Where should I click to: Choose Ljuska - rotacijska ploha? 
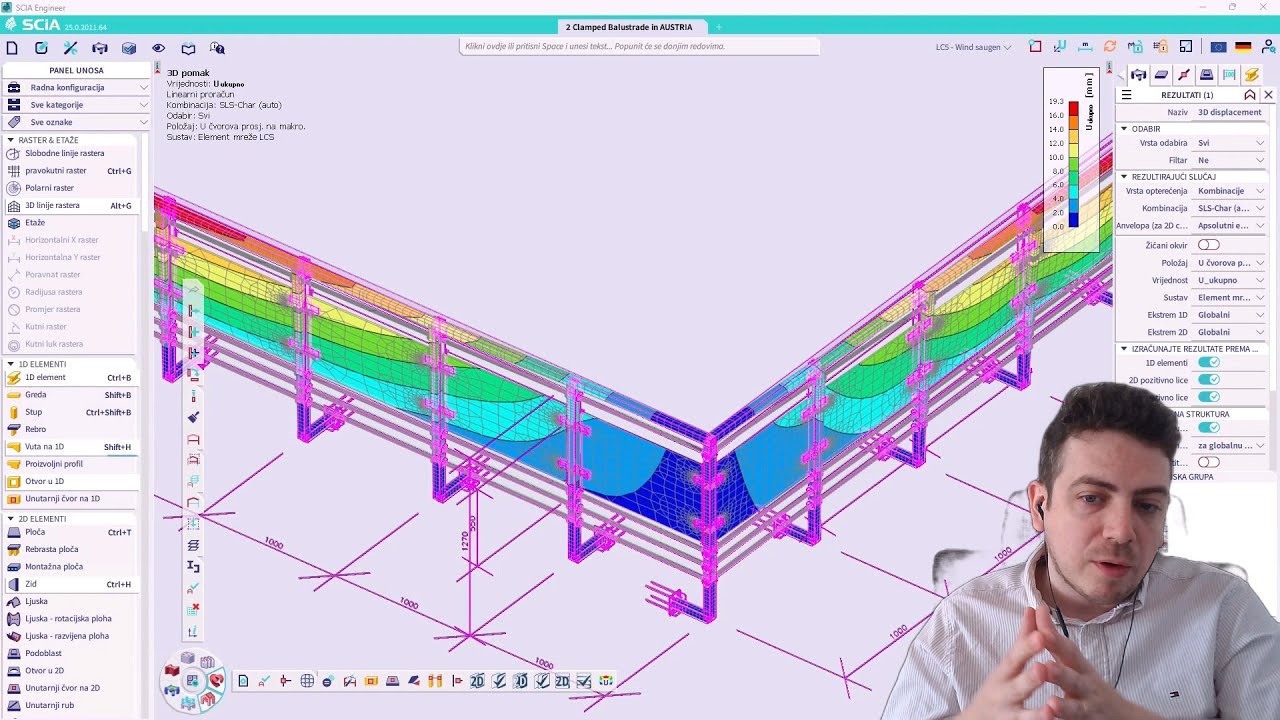click(70, 618)
